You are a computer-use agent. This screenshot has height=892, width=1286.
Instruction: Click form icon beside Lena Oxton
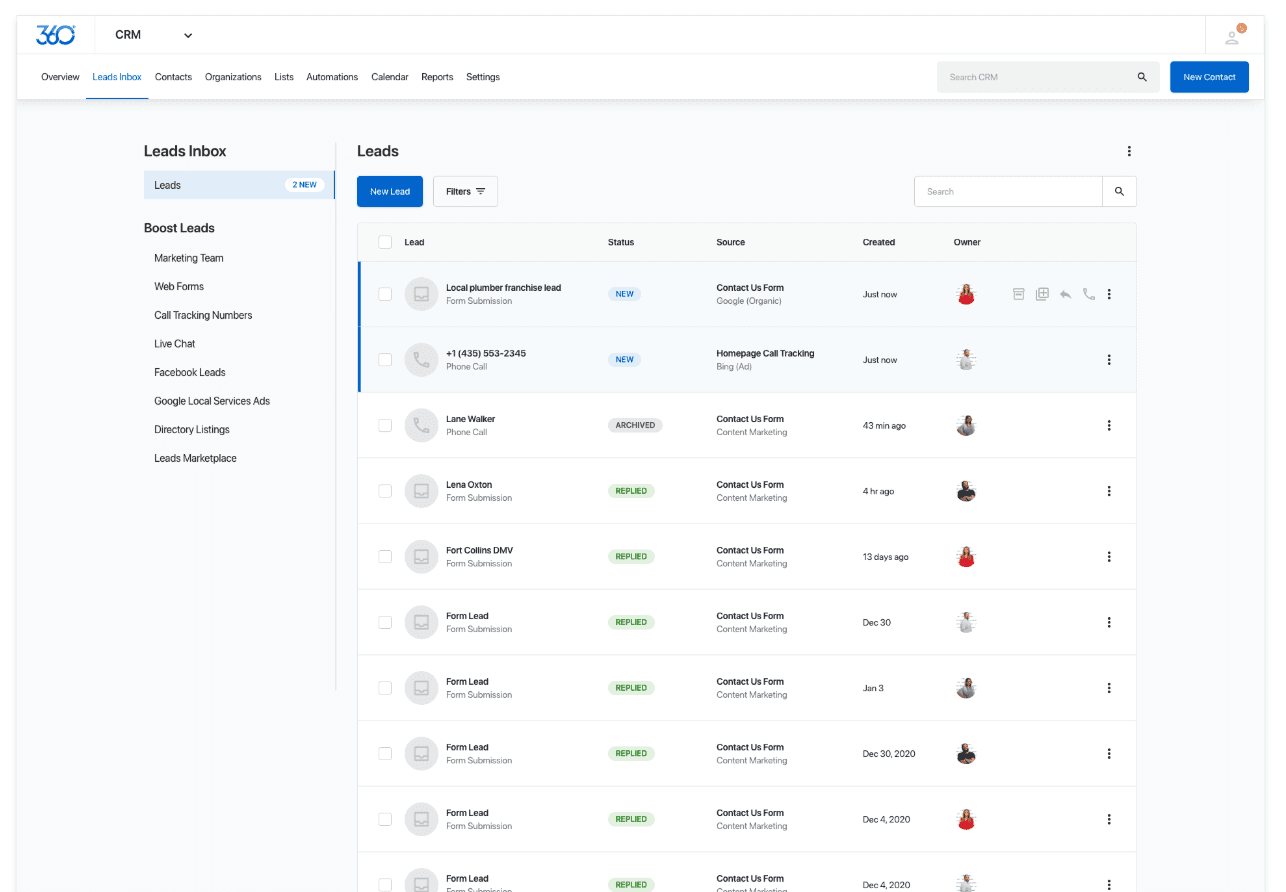[421, 491]
